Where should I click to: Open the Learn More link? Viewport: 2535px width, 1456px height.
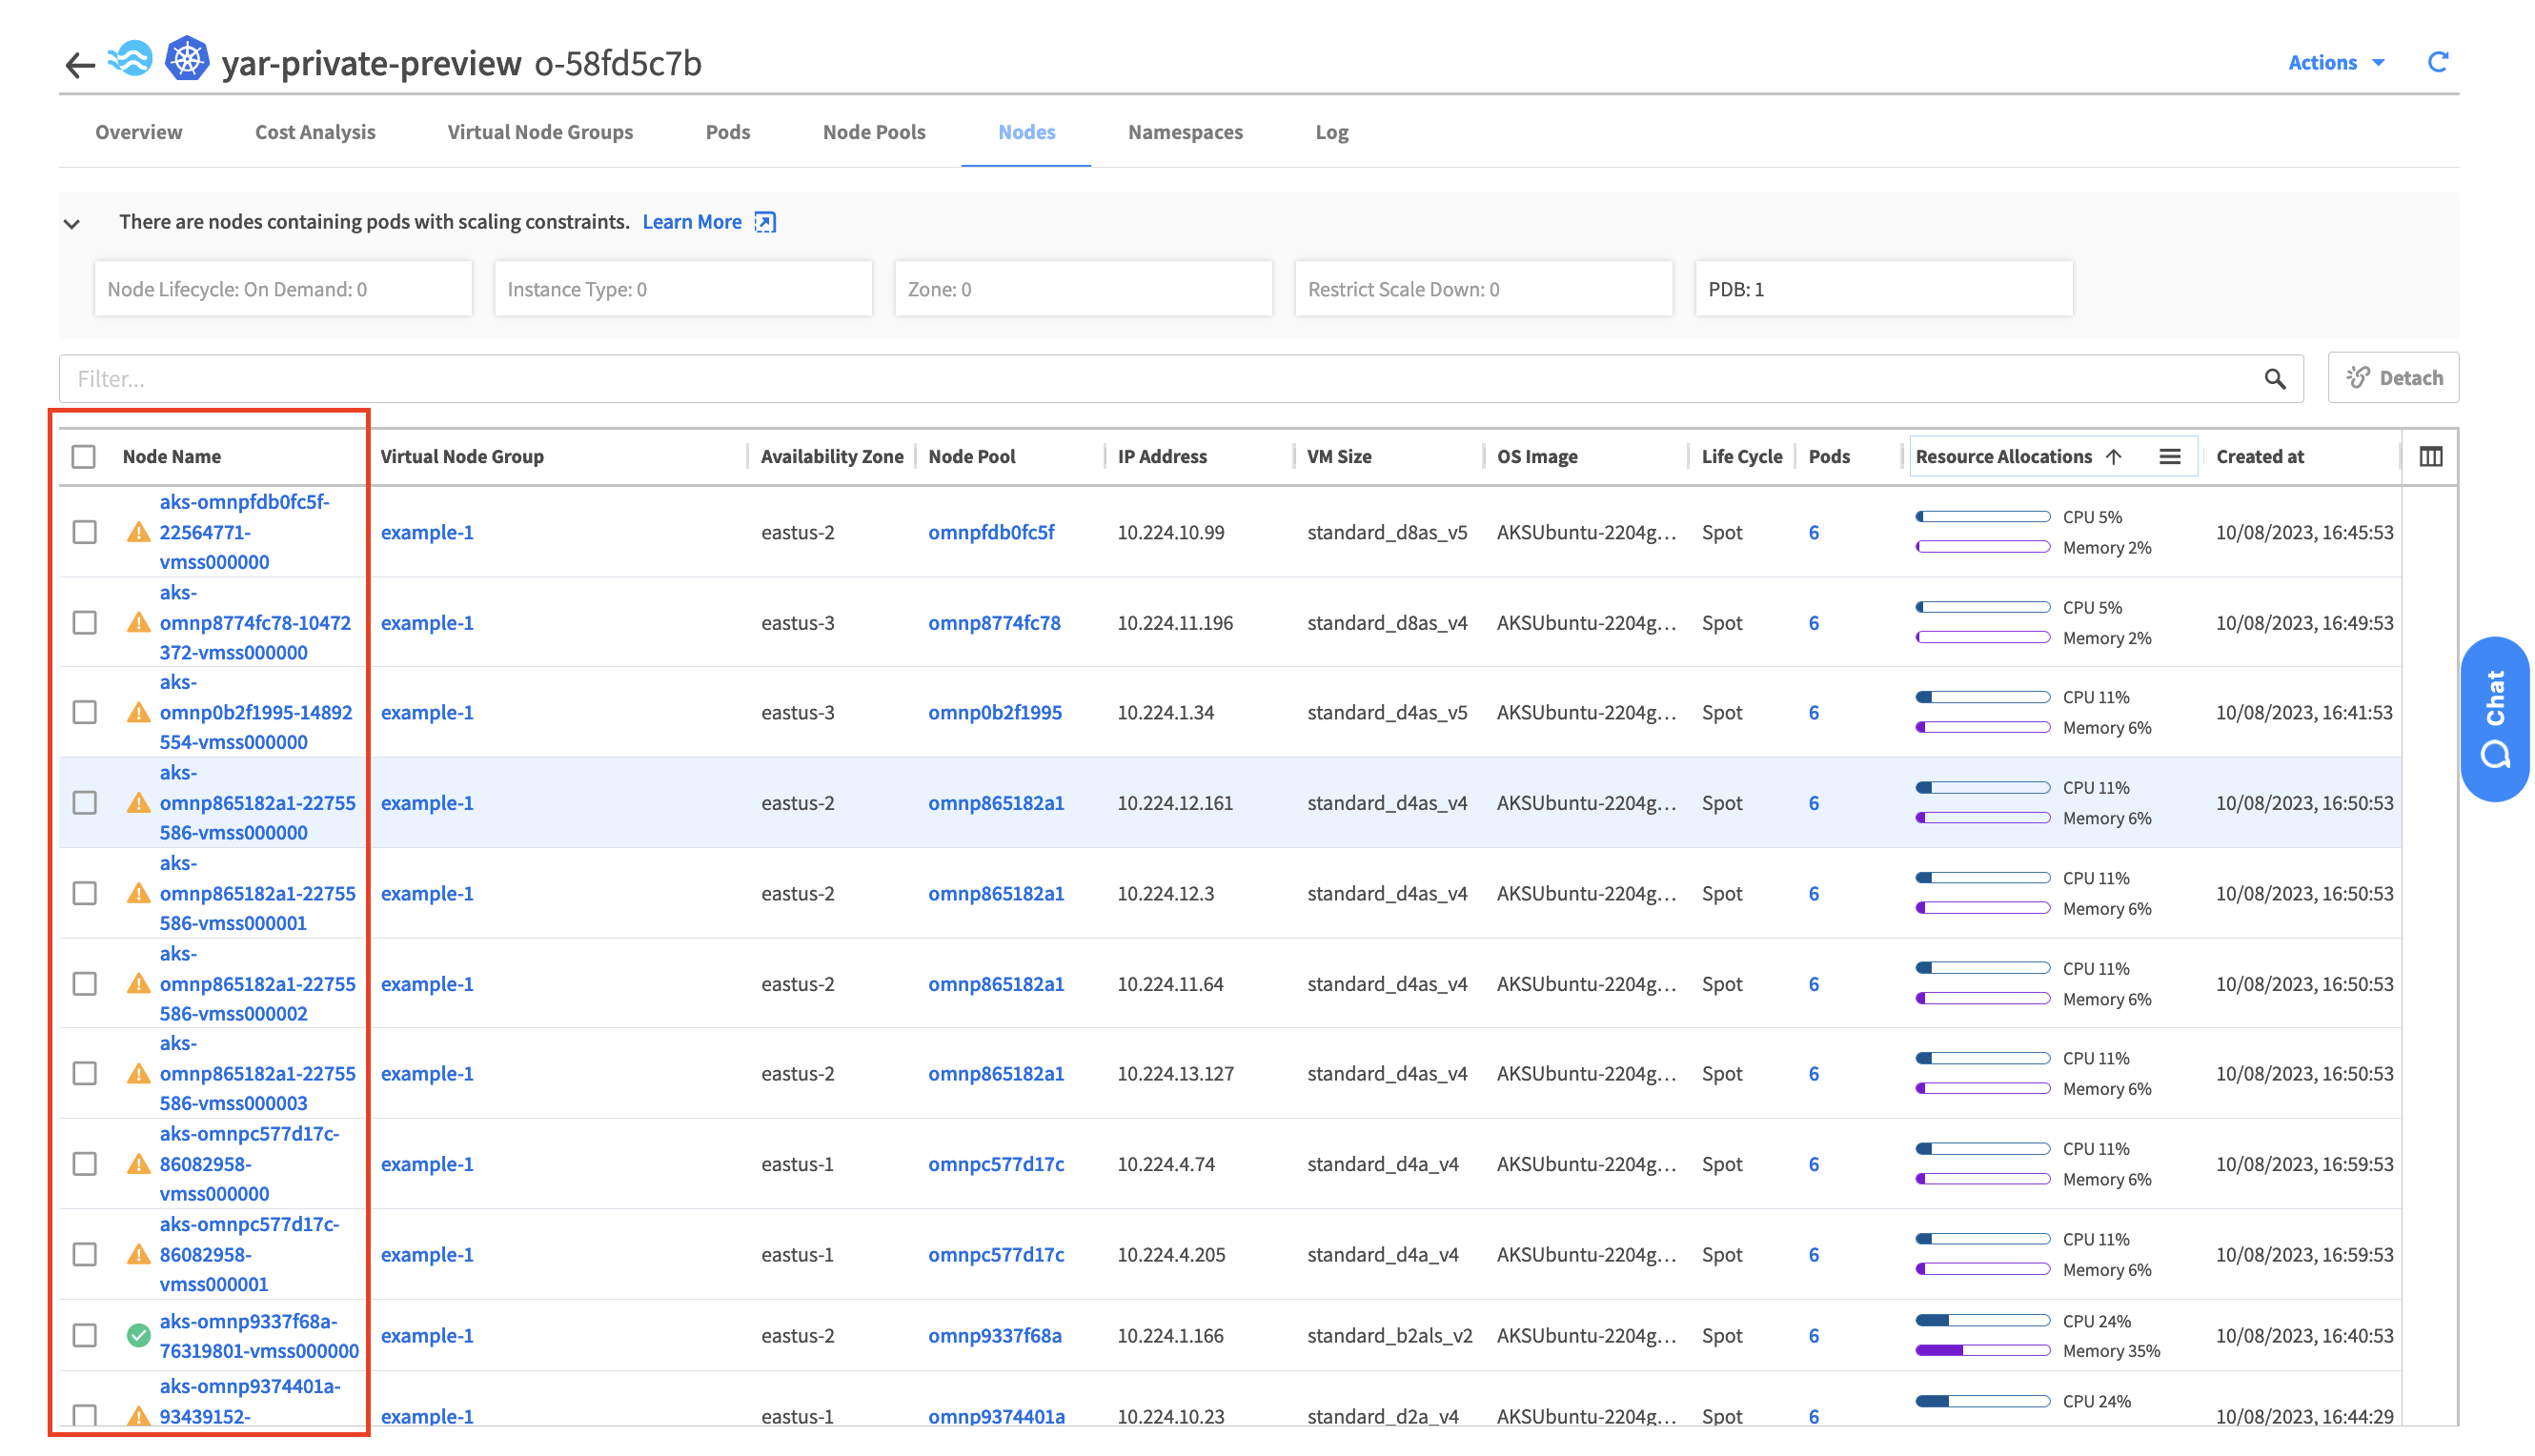[x=692, y=222]
